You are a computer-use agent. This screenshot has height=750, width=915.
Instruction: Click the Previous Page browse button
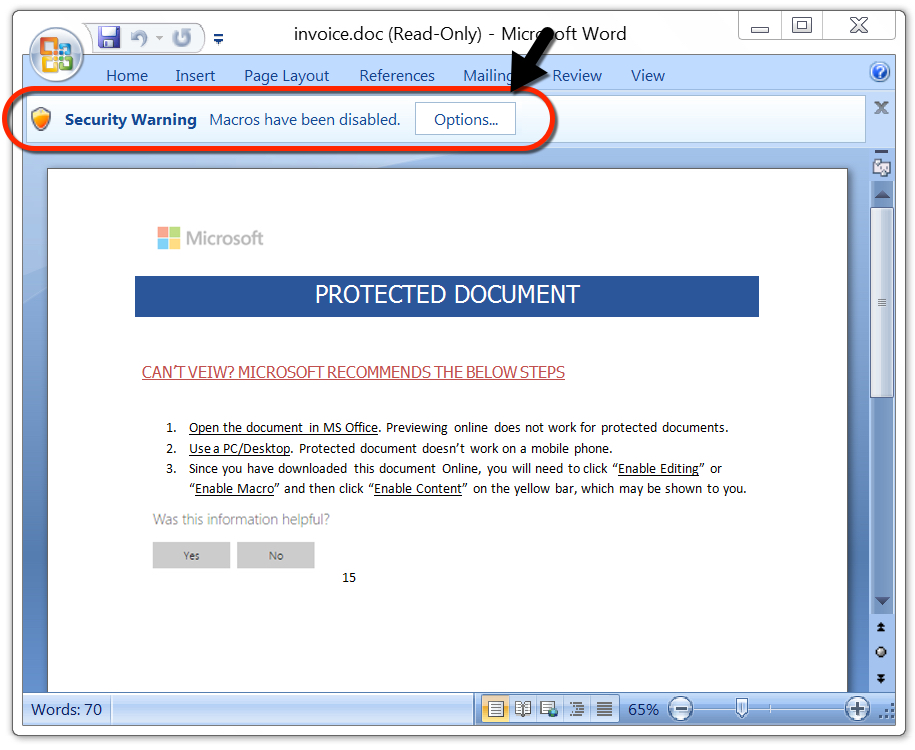click(881, 627)
